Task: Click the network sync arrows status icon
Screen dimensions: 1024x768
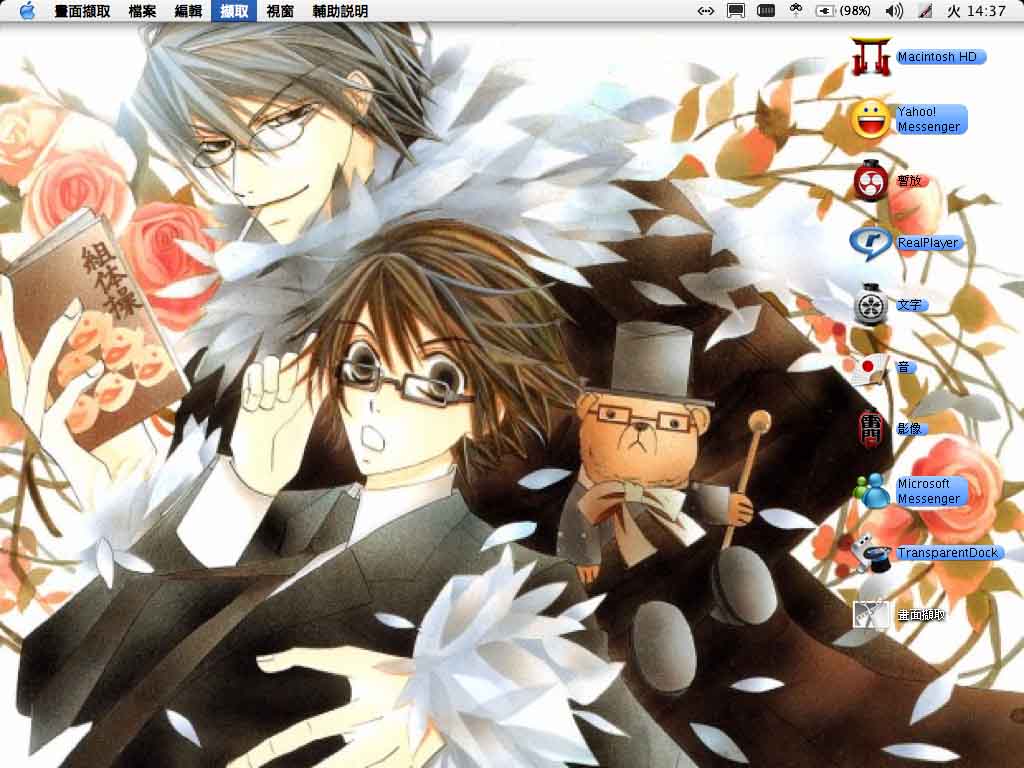Action: [705, 11]
